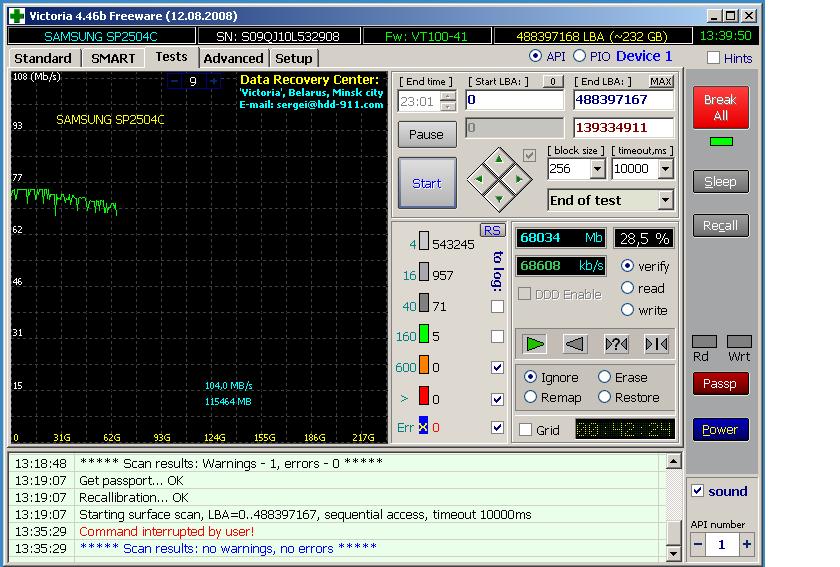840x567 pixels.
Task: Click the RS button above the log checkboxes
Action: [x=492, y=230]
